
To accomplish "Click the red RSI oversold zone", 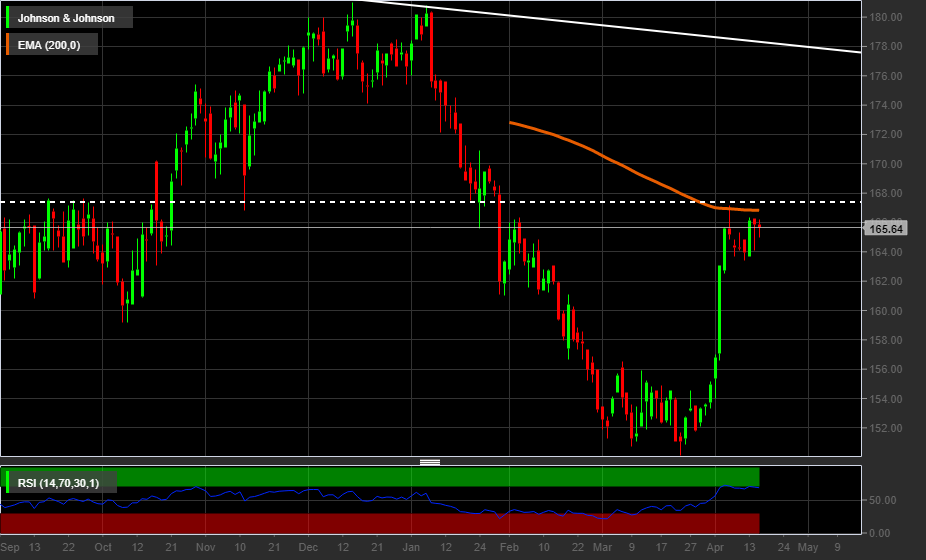I will pyautogui.click(x=300, y=523).
